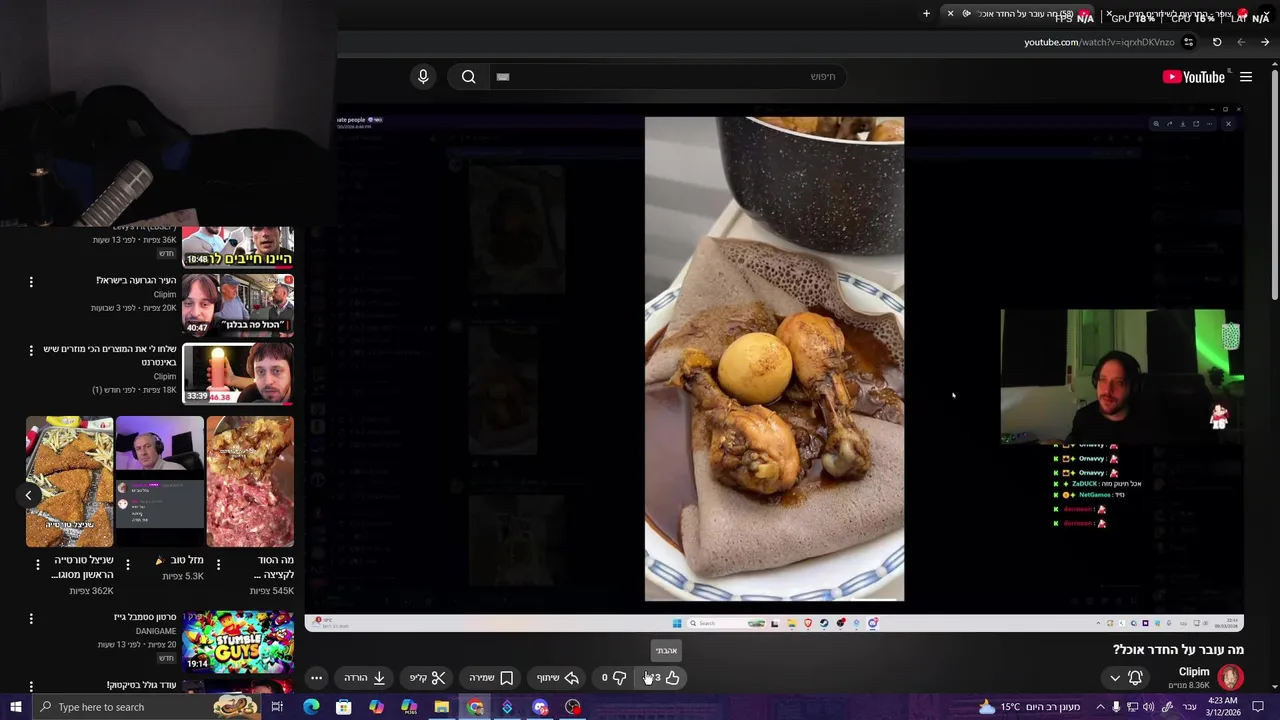Viewport: 1280px width, 720px height.
Task: Click the Shorts carousel previous arrow
Action: (x=28, y=495)
